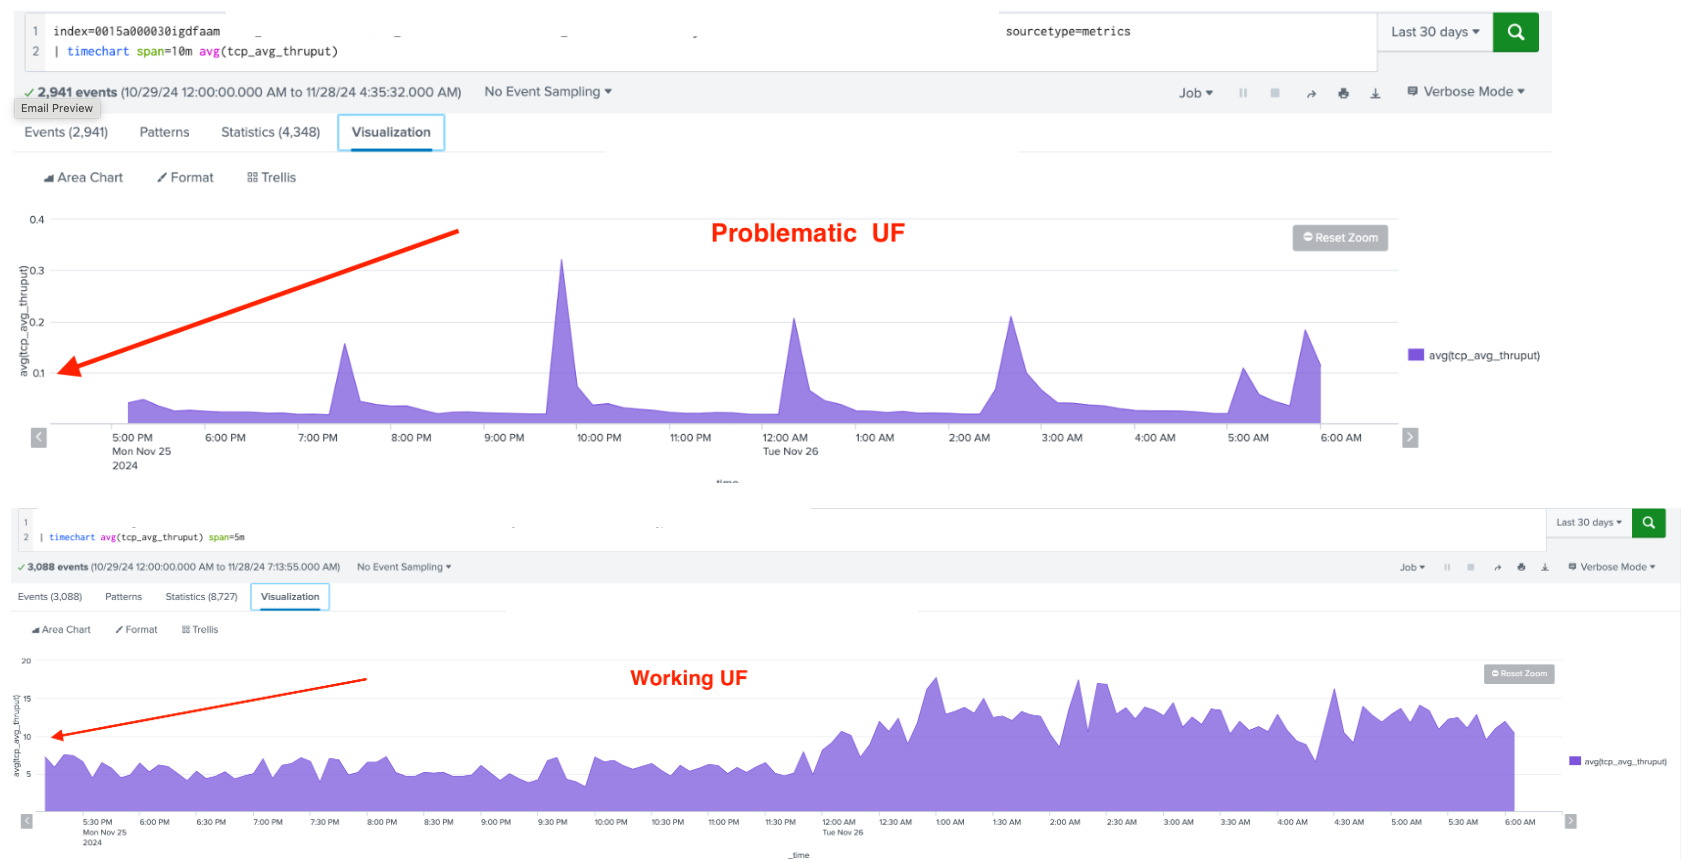Image resolution: width=1704 pixels, height=861 pixels.
Task: Click the purple legend swatch for top chart
Action: click(x=1415, y=355)
